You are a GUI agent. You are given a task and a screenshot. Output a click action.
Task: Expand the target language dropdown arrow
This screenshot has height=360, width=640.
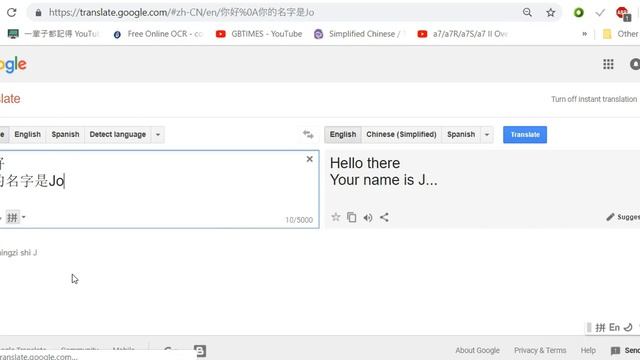pyautogui.click(x=487, y=134)
